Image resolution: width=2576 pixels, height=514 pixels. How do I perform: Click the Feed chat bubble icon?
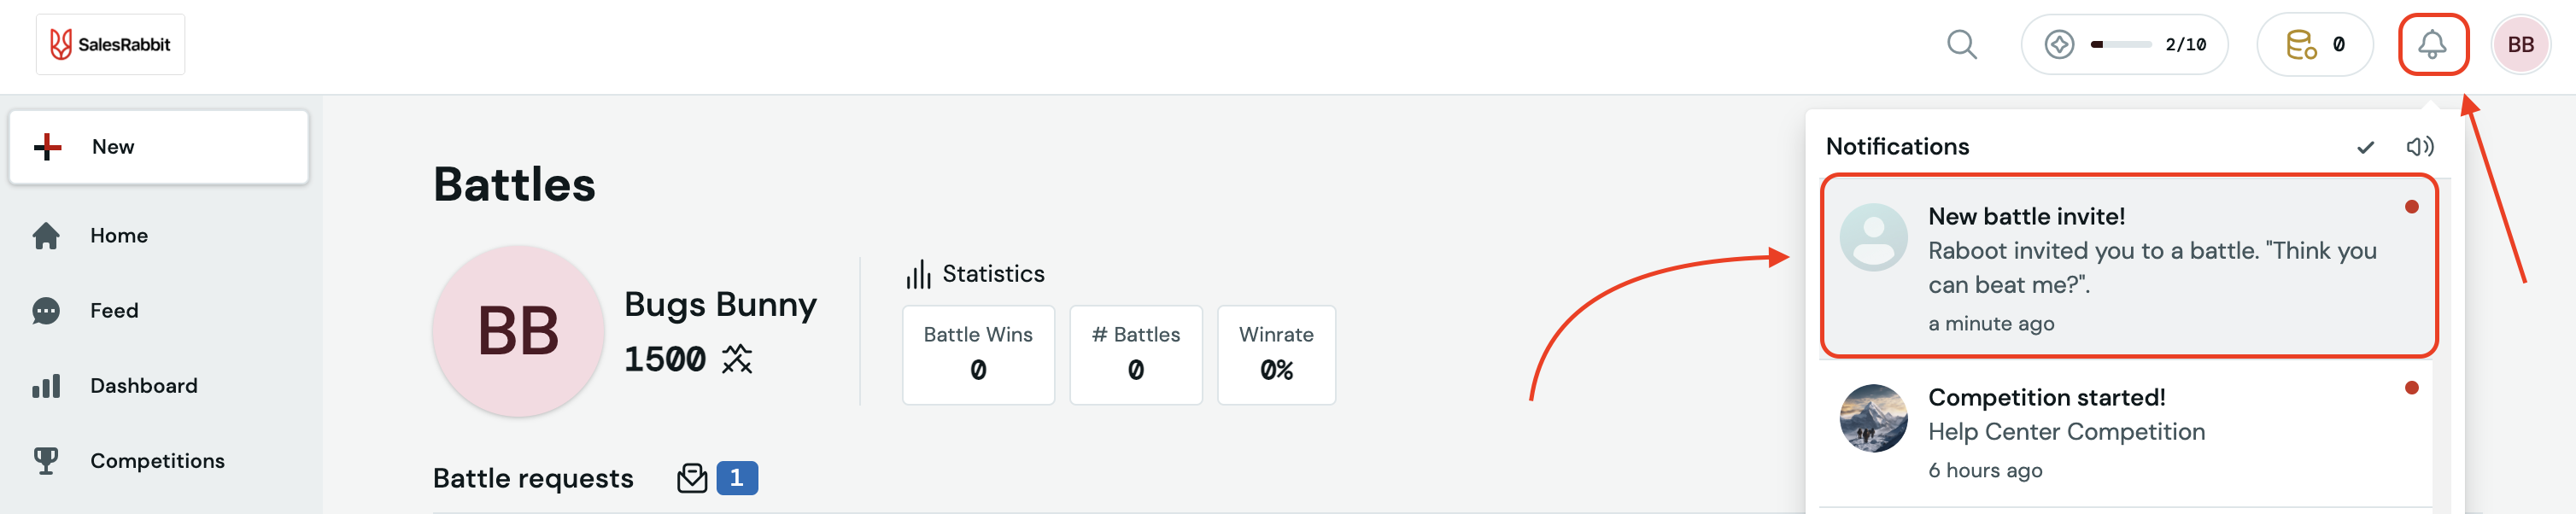(x=46, y=311)
